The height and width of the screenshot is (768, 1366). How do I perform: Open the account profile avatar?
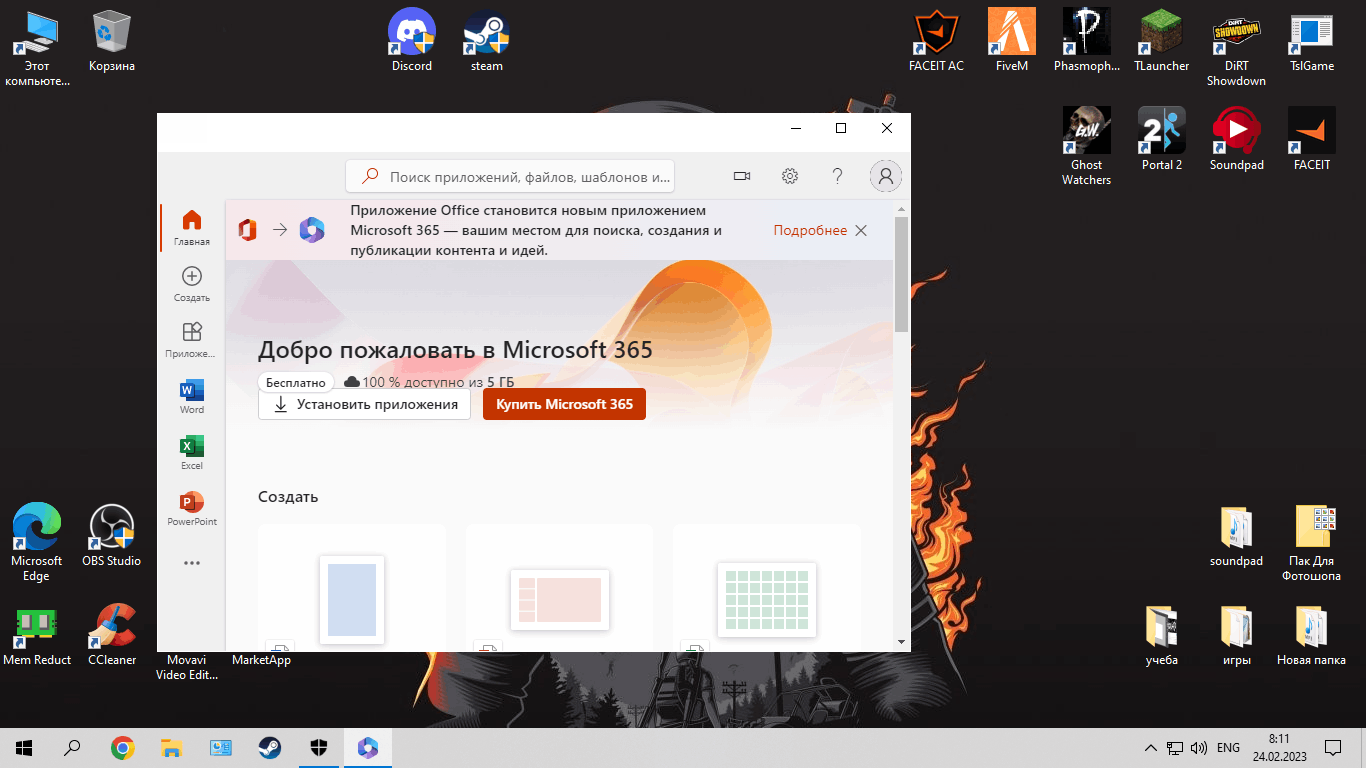point(885,176)
